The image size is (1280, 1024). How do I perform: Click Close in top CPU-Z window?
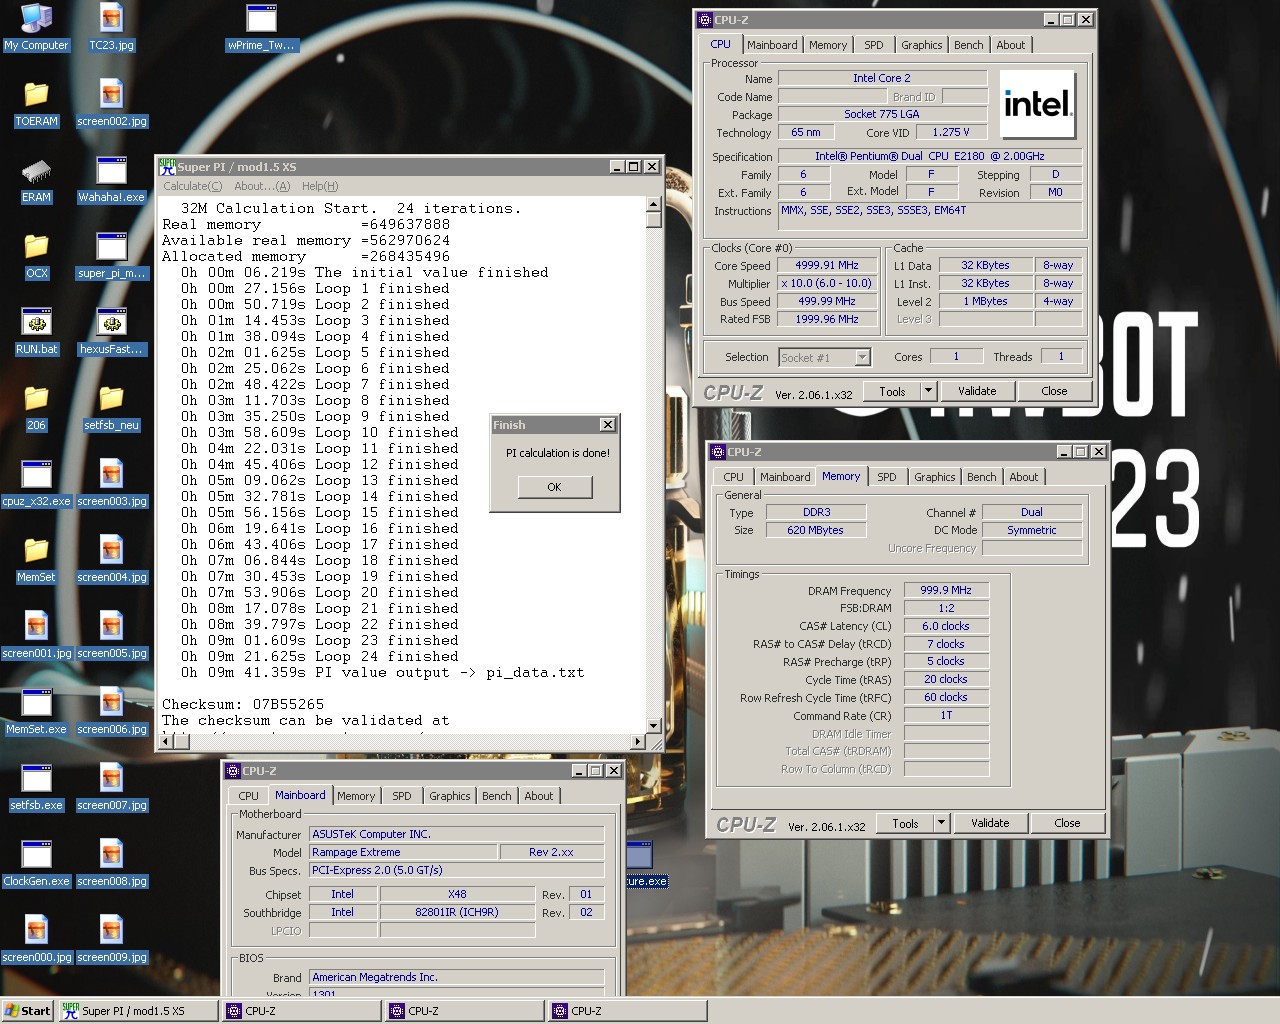[x=1054, y=391]
